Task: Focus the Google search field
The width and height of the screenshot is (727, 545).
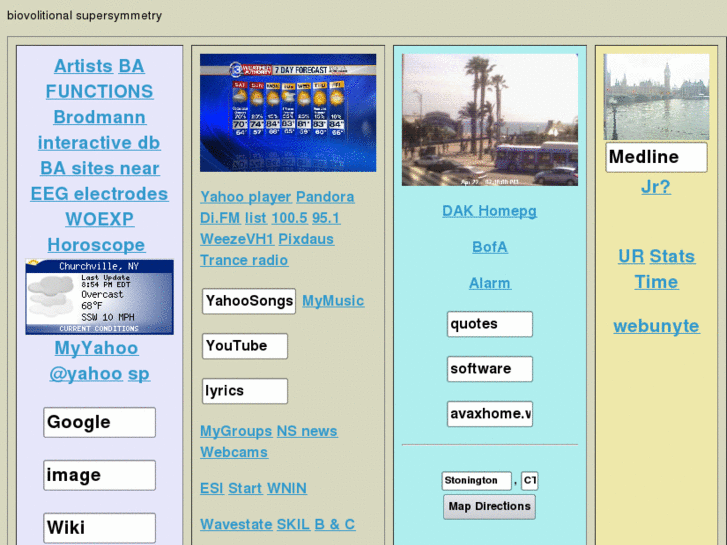Action: click(100, 422)
